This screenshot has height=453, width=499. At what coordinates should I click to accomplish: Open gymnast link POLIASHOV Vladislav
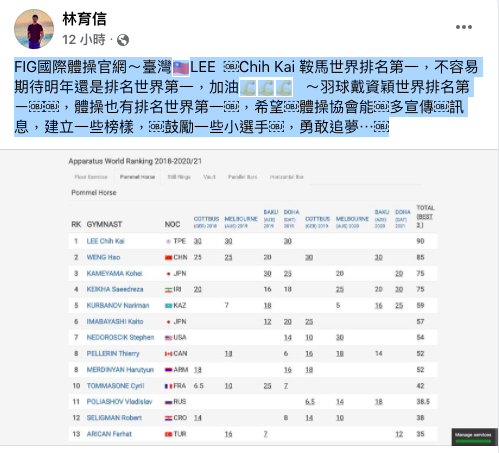119,402
